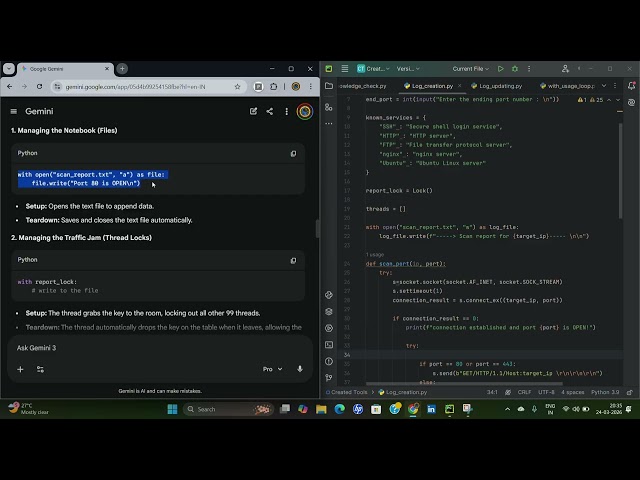
Task: Open a new Chrome tab
Action: 122,69
